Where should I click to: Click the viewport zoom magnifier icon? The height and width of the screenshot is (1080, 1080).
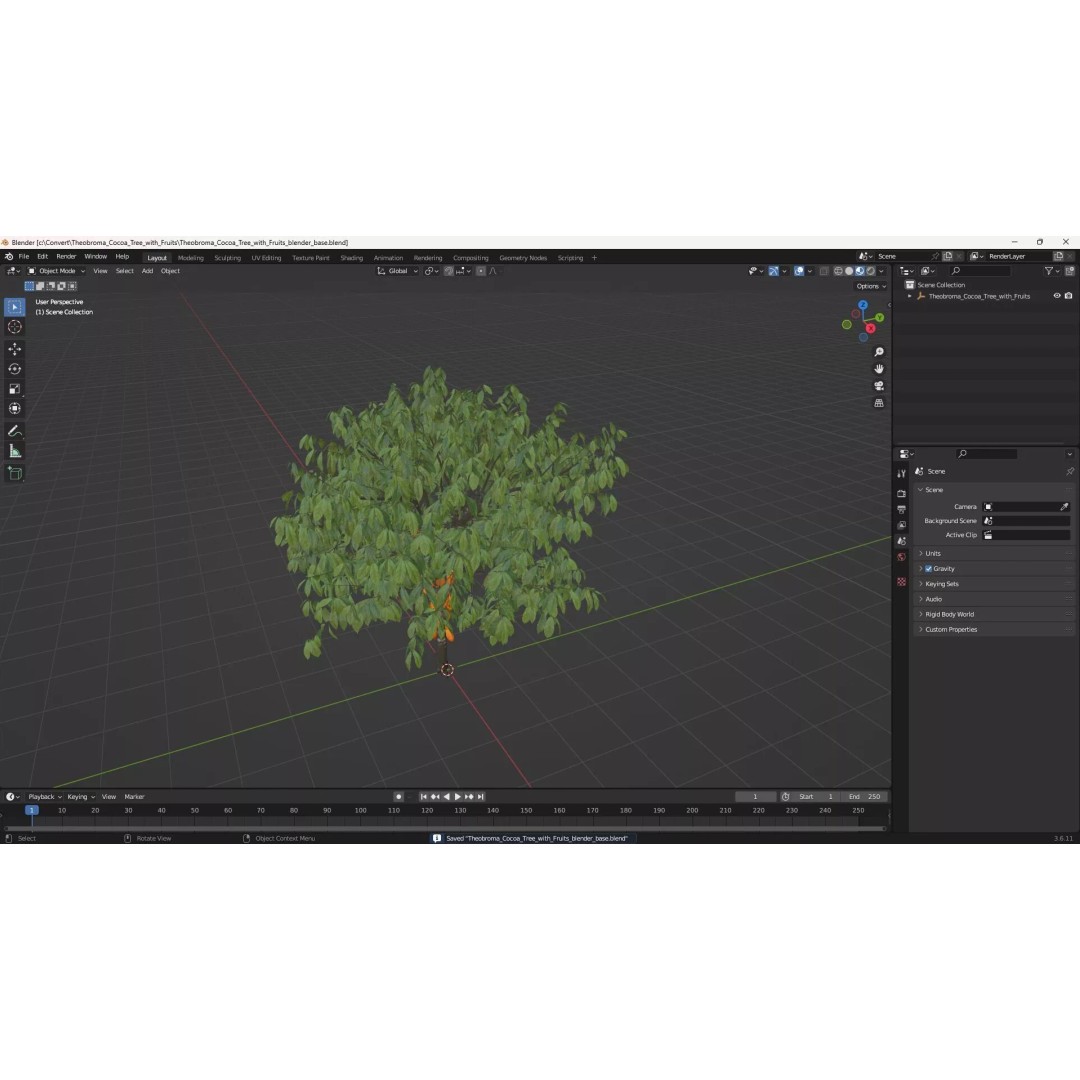coord(879,352)
